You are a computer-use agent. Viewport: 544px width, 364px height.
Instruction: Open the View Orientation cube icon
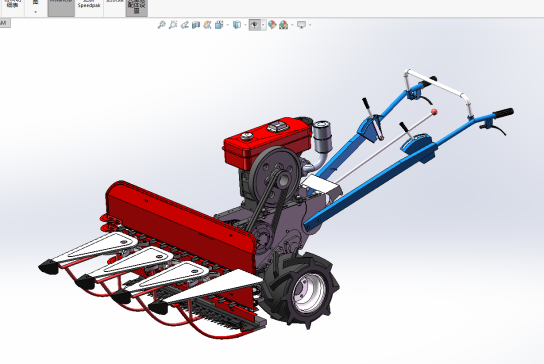click(219, 25)
